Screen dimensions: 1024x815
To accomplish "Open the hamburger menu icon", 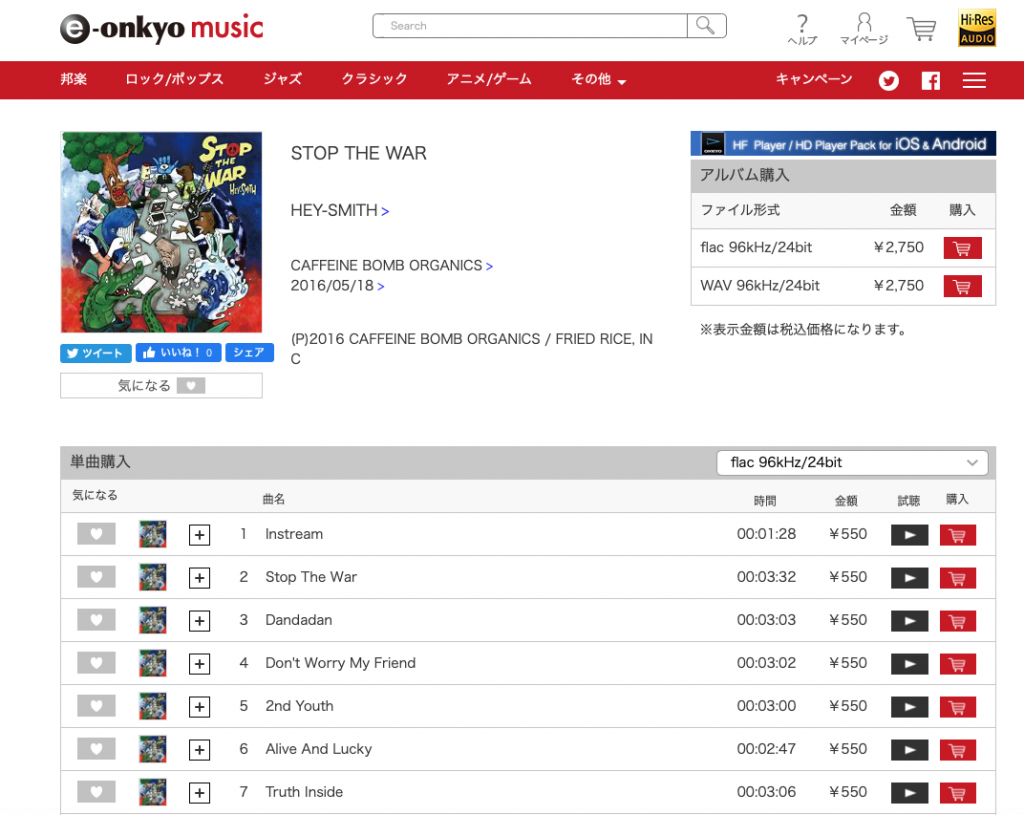I will [974, 80].
